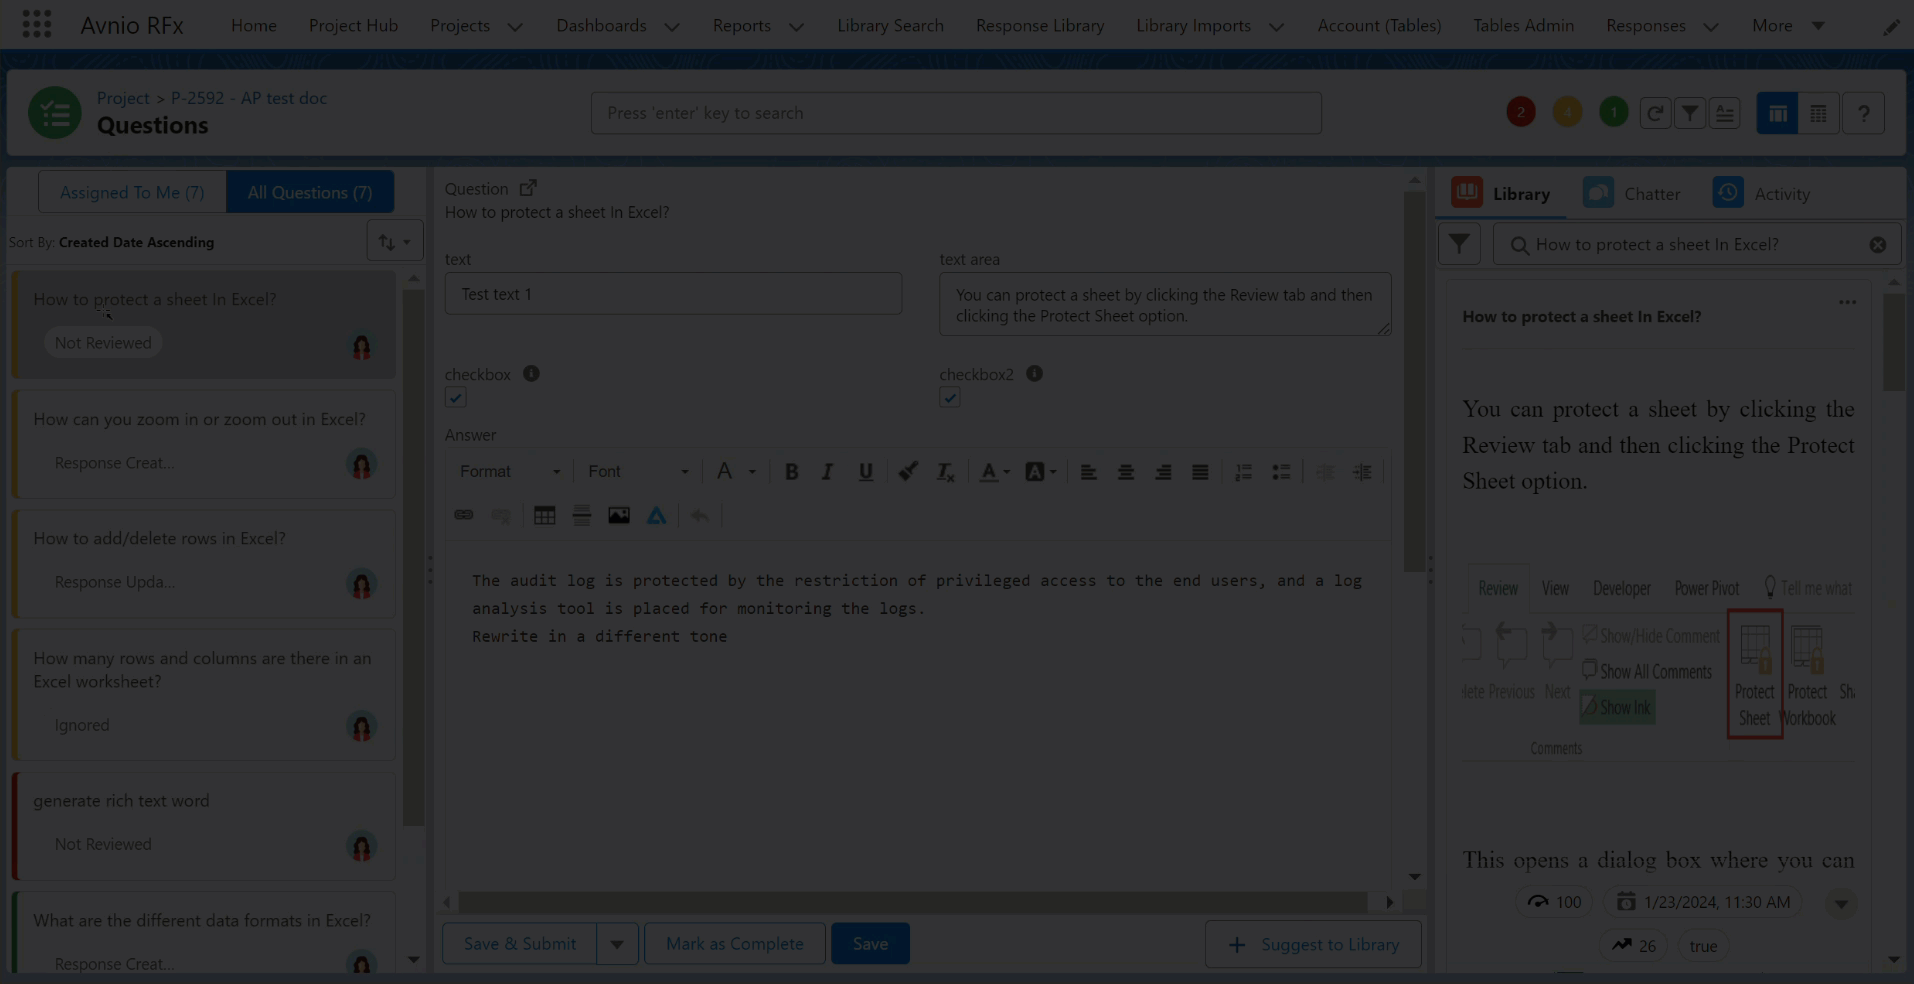This screenshot has width=1914, height=984.
Task: Insert a bulleted list
Action: (1281, 472)
